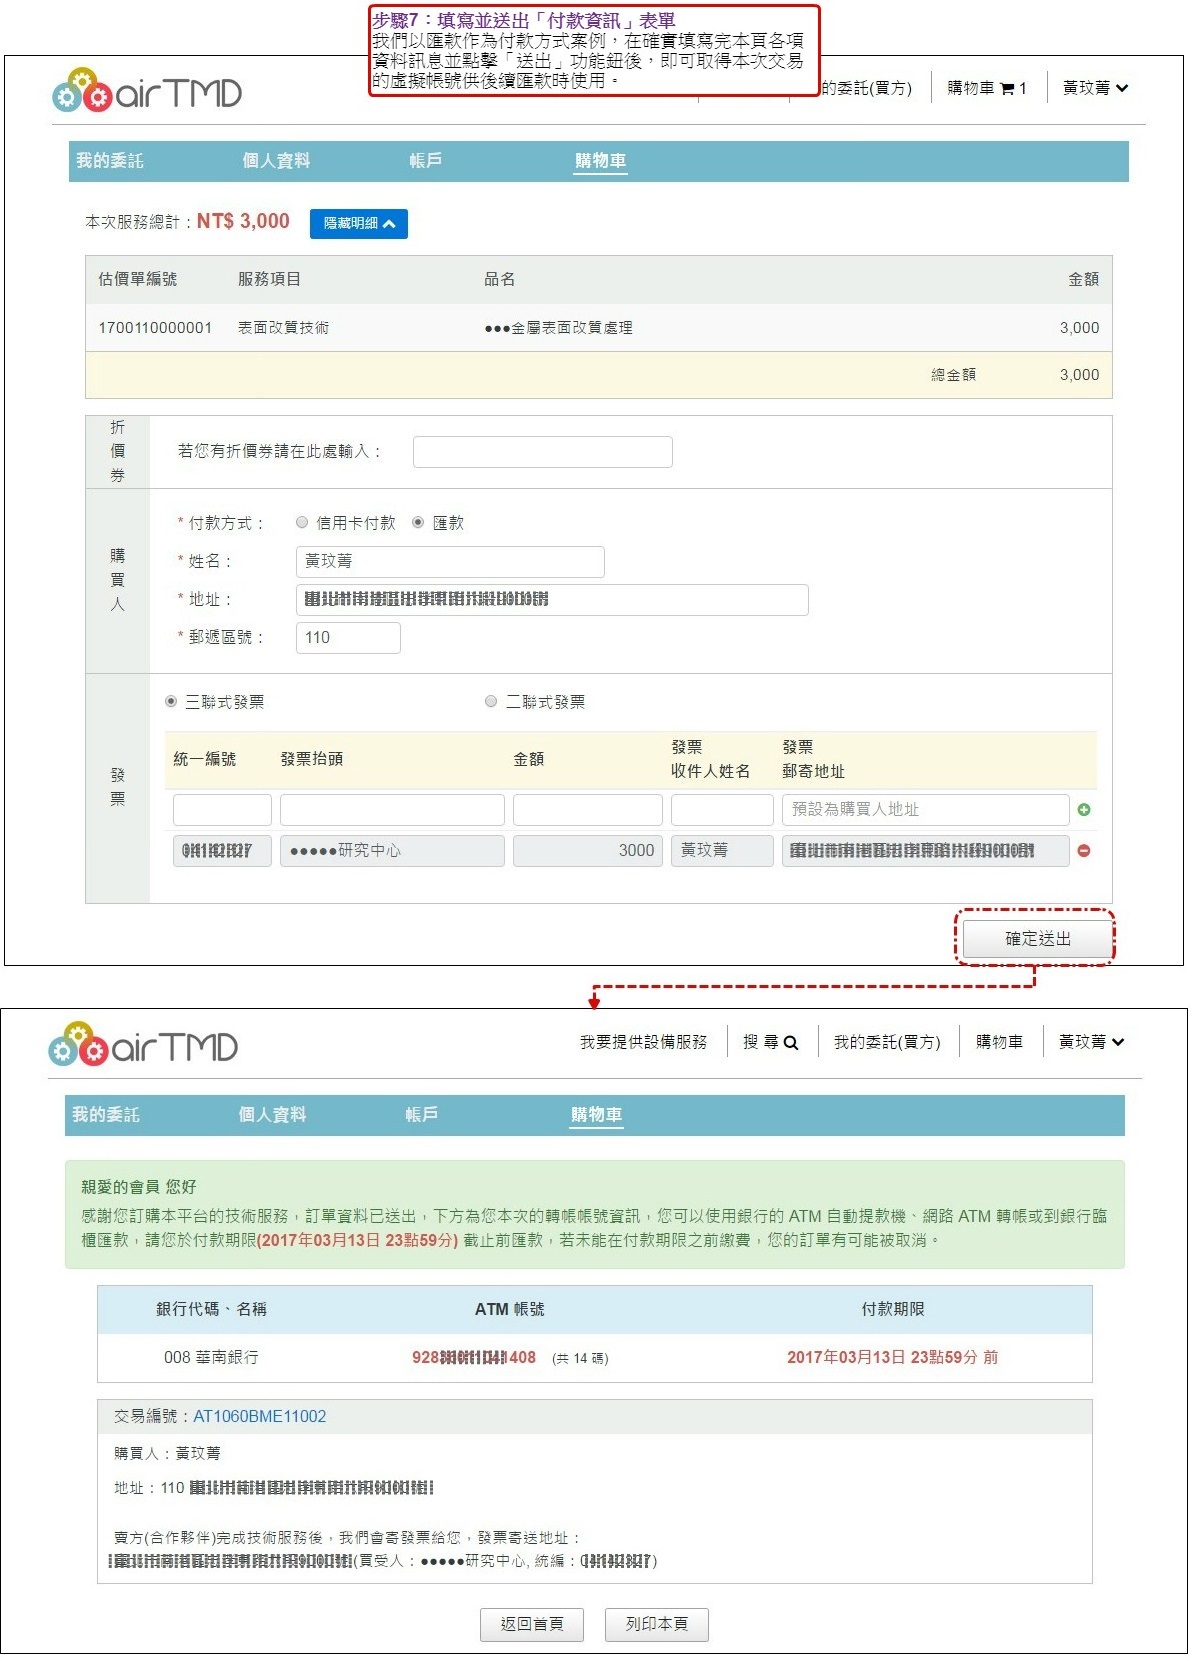Click the airTMD logo in top page
The image size is (1197, 1661).
(147, 92)
